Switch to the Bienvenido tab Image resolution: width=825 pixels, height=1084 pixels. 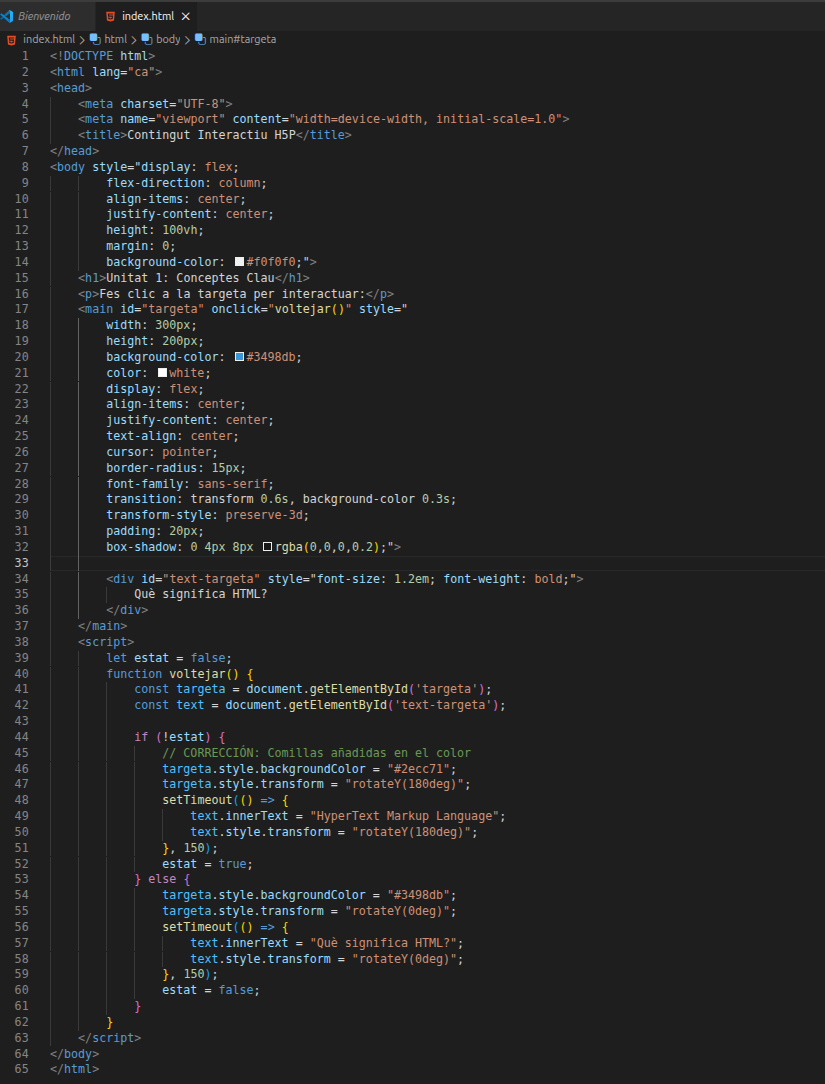[44, 16]
